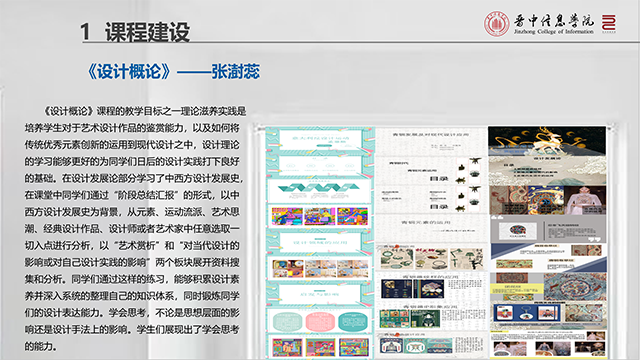Click the line starting '响还是设计手法上的影响'

point(132,329)
